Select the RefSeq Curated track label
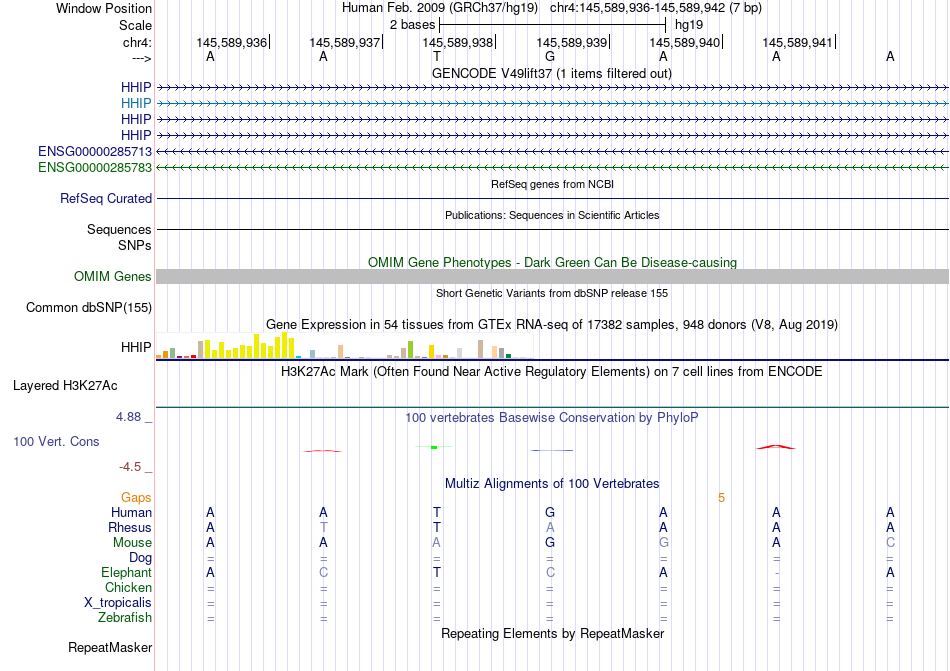Image resolution: width=950 pixels, height=671 pixels. [x=106, y=199]
